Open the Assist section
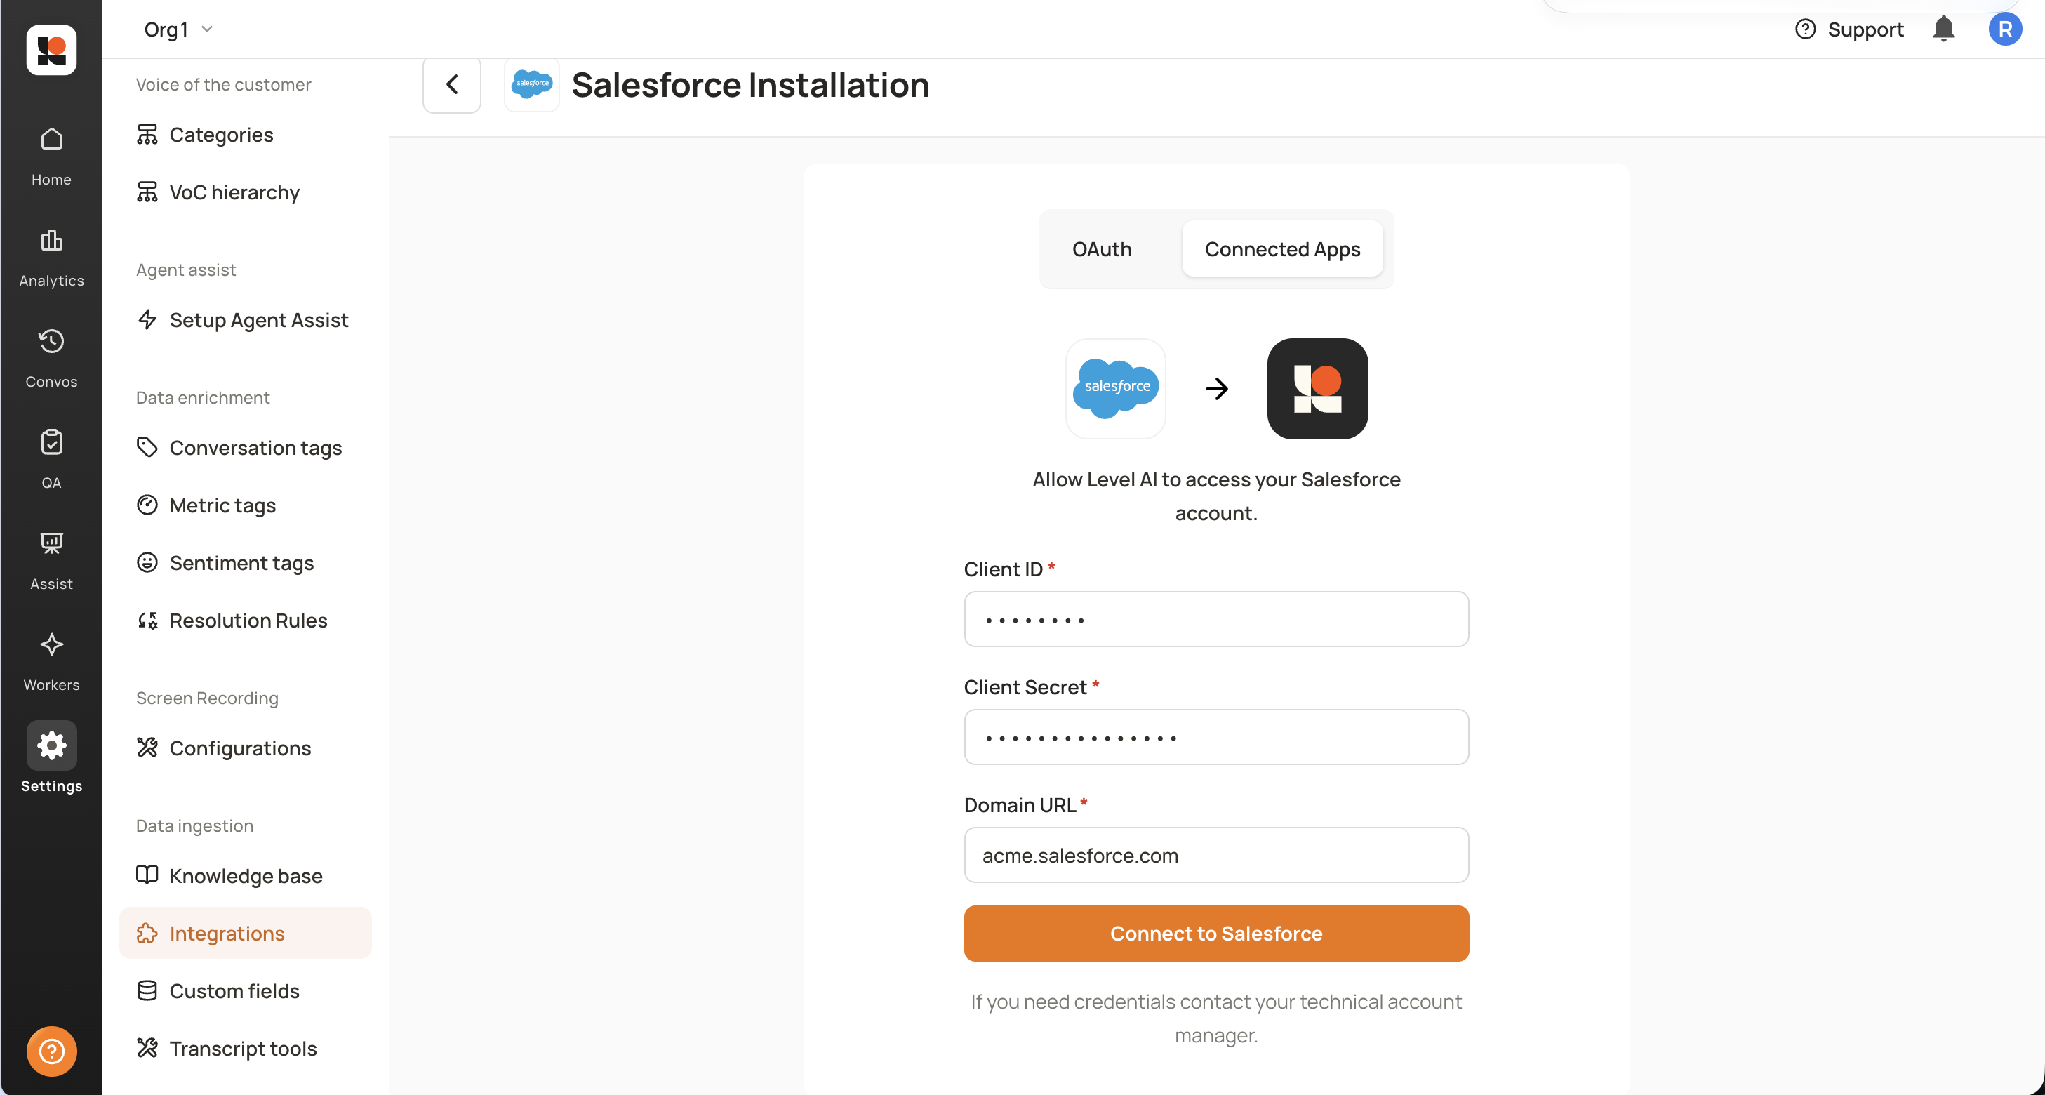This screenshot has height=1095, width=2045. click(x=51, y=561)
